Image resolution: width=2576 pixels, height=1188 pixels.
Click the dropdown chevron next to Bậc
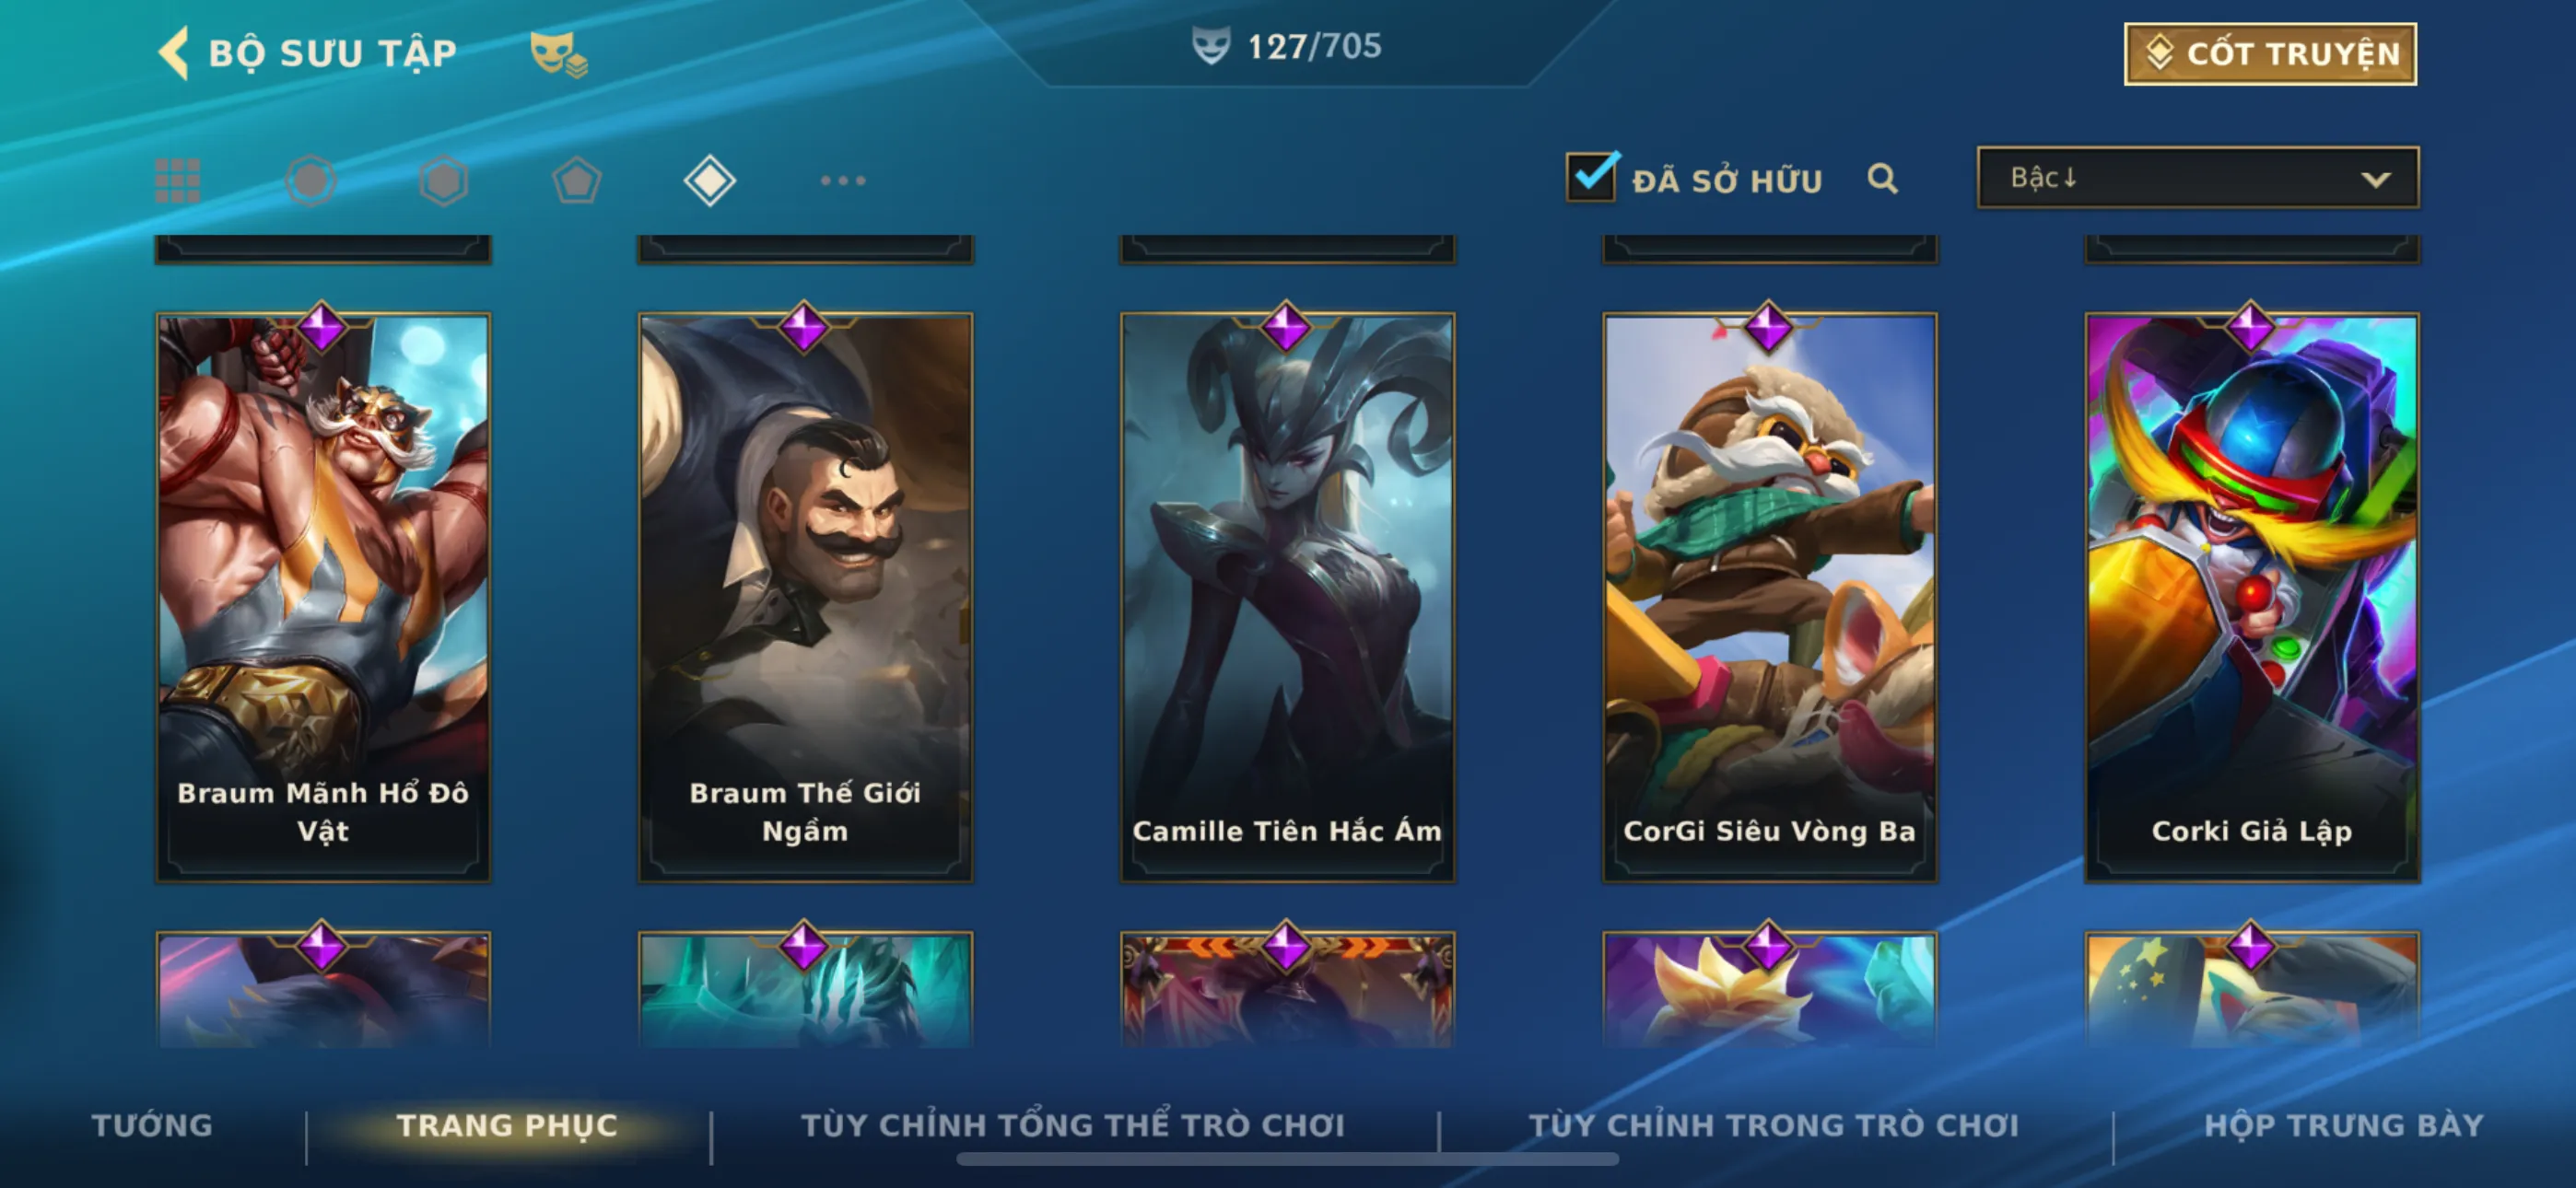(2376, 180)
